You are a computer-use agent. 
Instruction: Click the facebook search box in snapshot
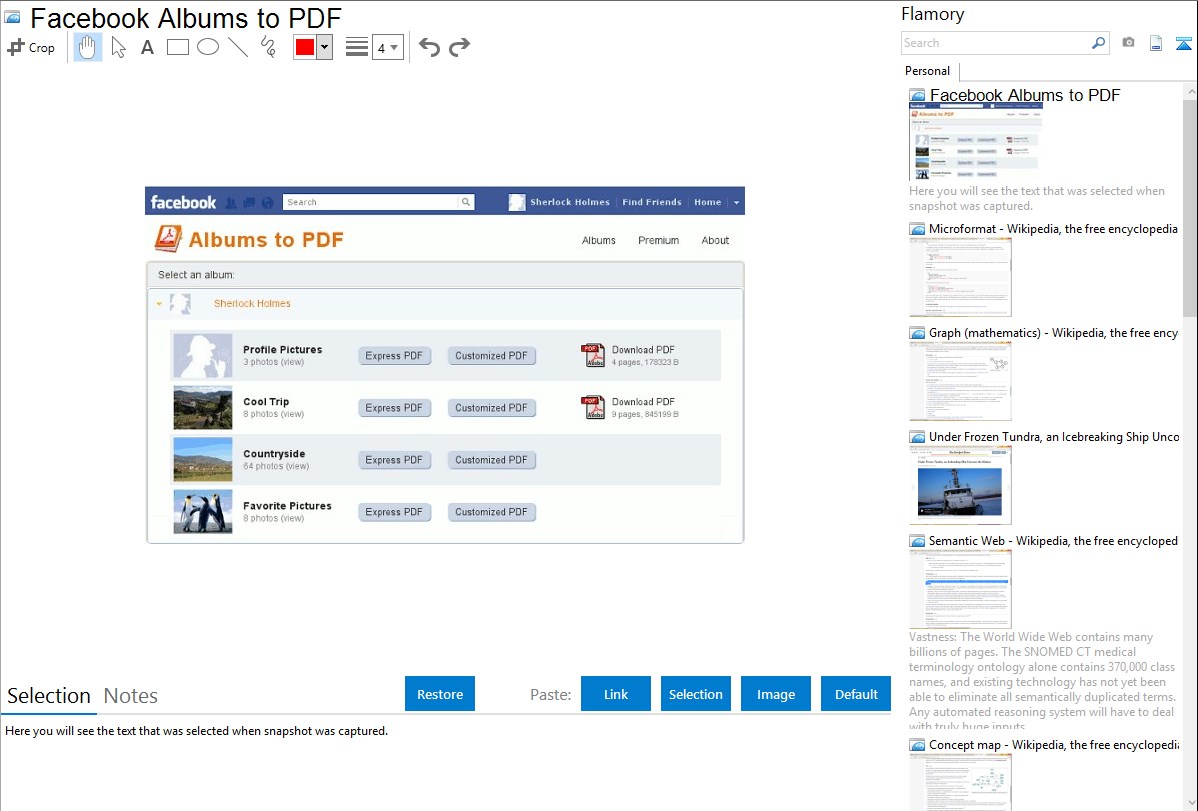371,202
